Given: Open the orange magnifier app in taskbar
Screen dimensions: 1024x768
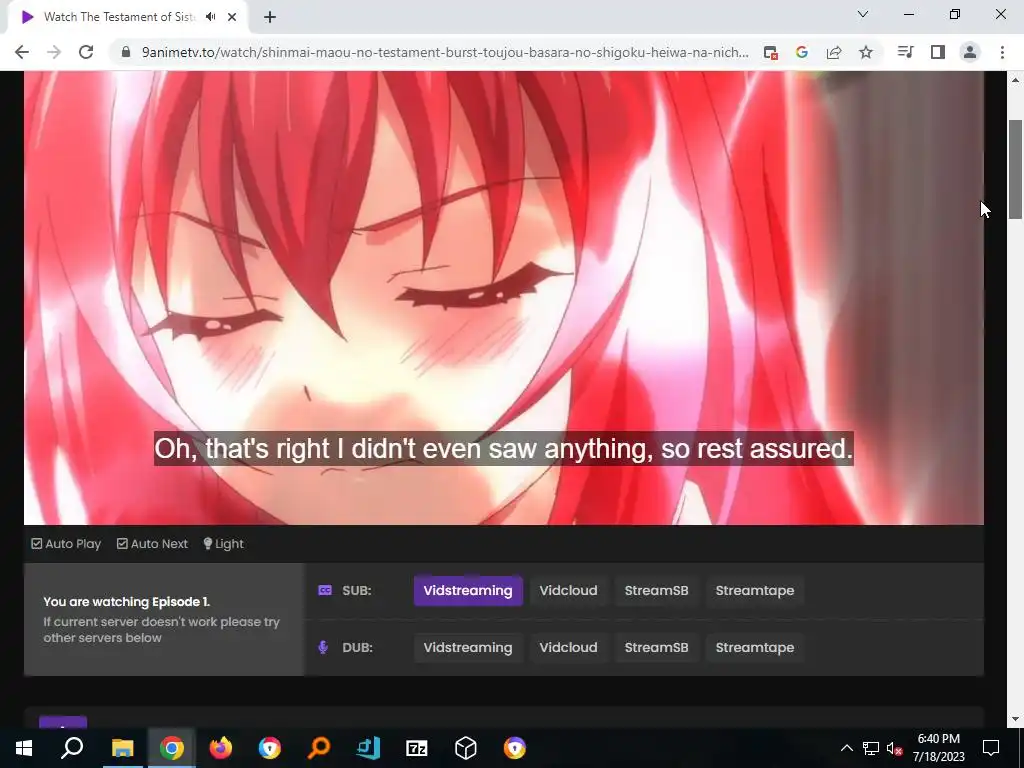Looking at the screenshot, I should click(319, 748).
